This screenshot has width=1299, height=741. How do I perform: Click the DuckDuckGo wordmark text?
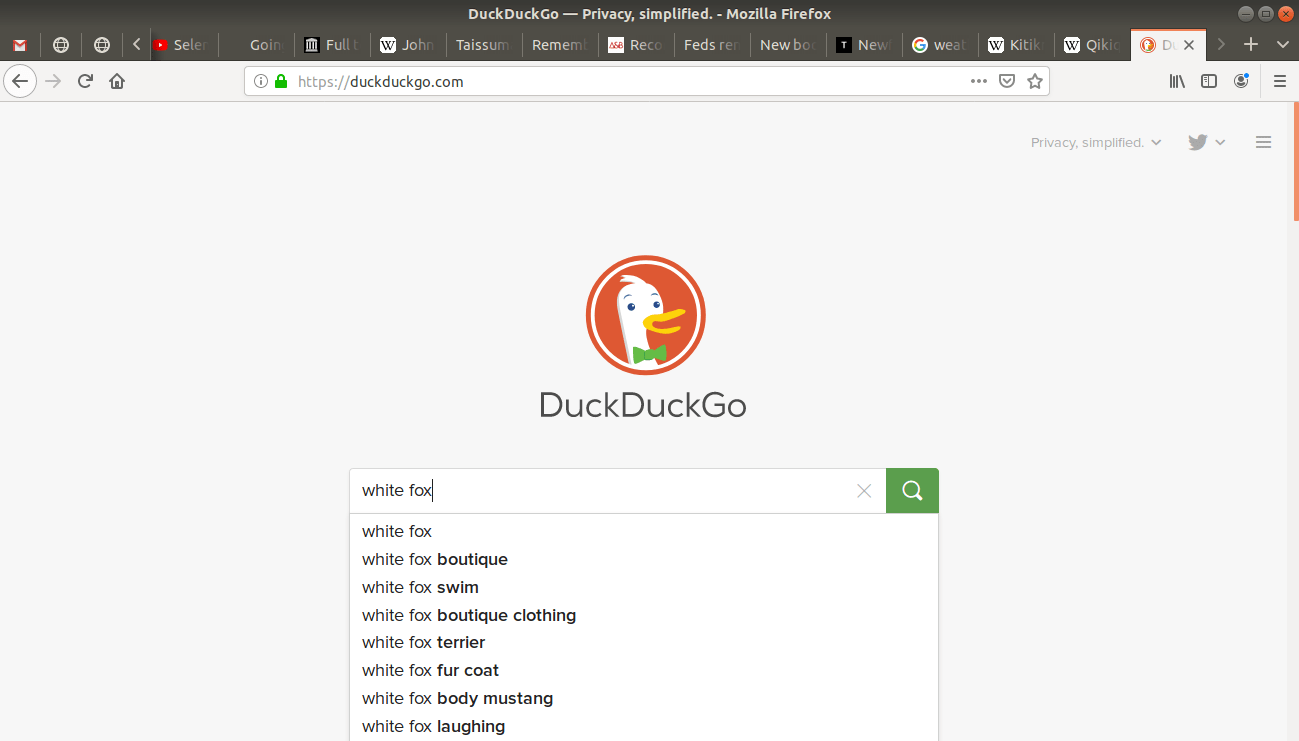click(x=643, y=405)
